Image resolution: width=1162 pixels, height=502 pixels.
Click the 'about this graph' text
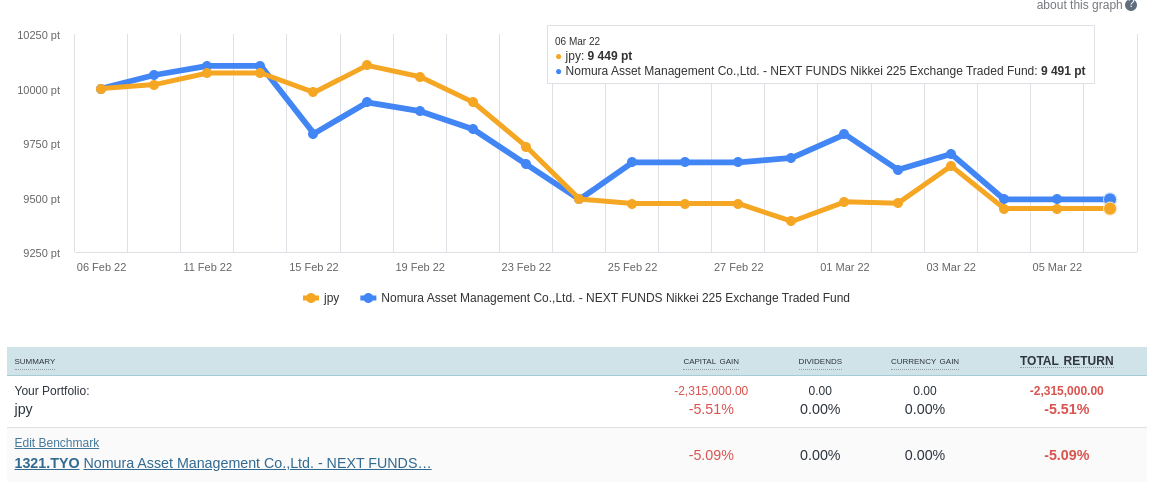[x=1079, y=5]
